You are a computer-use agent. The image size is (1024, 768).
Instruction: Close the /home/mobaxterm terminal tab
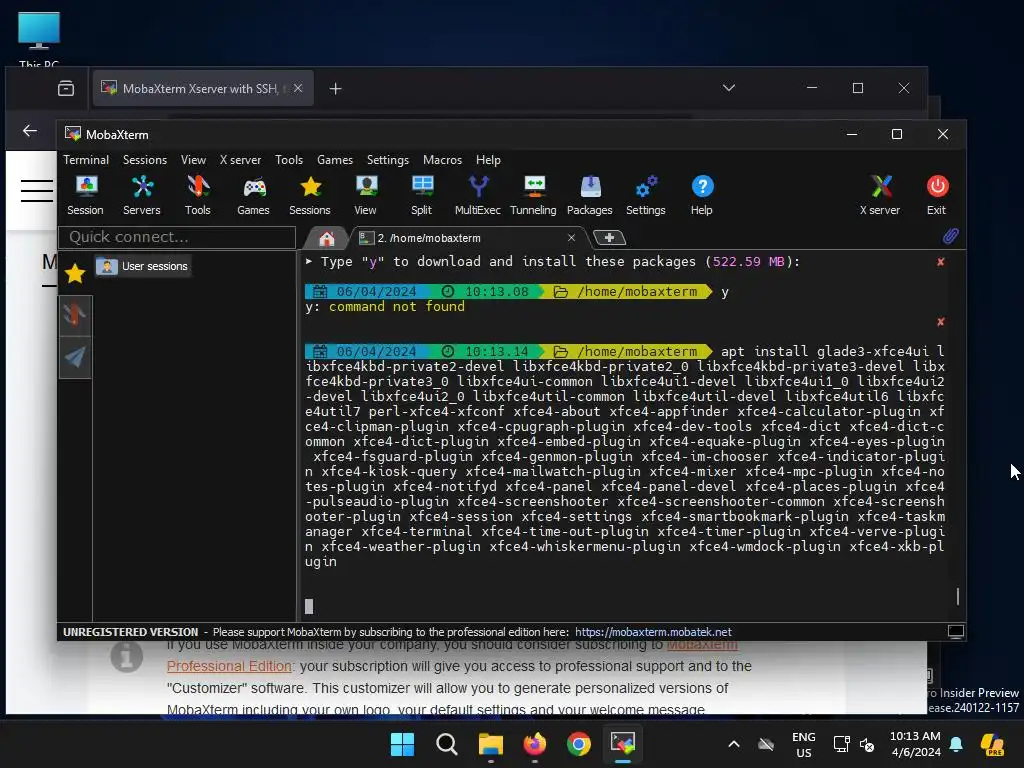pyautogui.click(x=571, y=238)
